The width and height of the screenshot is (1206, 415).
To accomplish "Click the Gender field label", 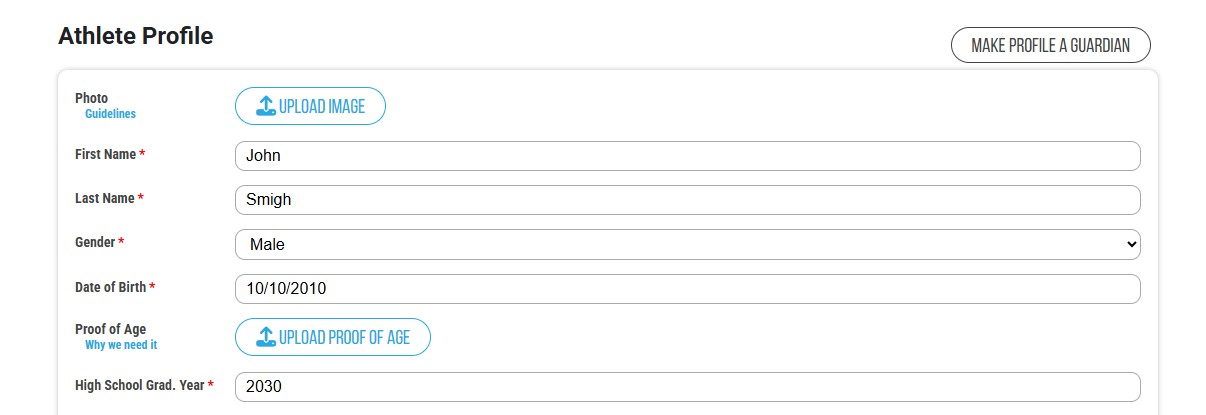I will [95, 242].
